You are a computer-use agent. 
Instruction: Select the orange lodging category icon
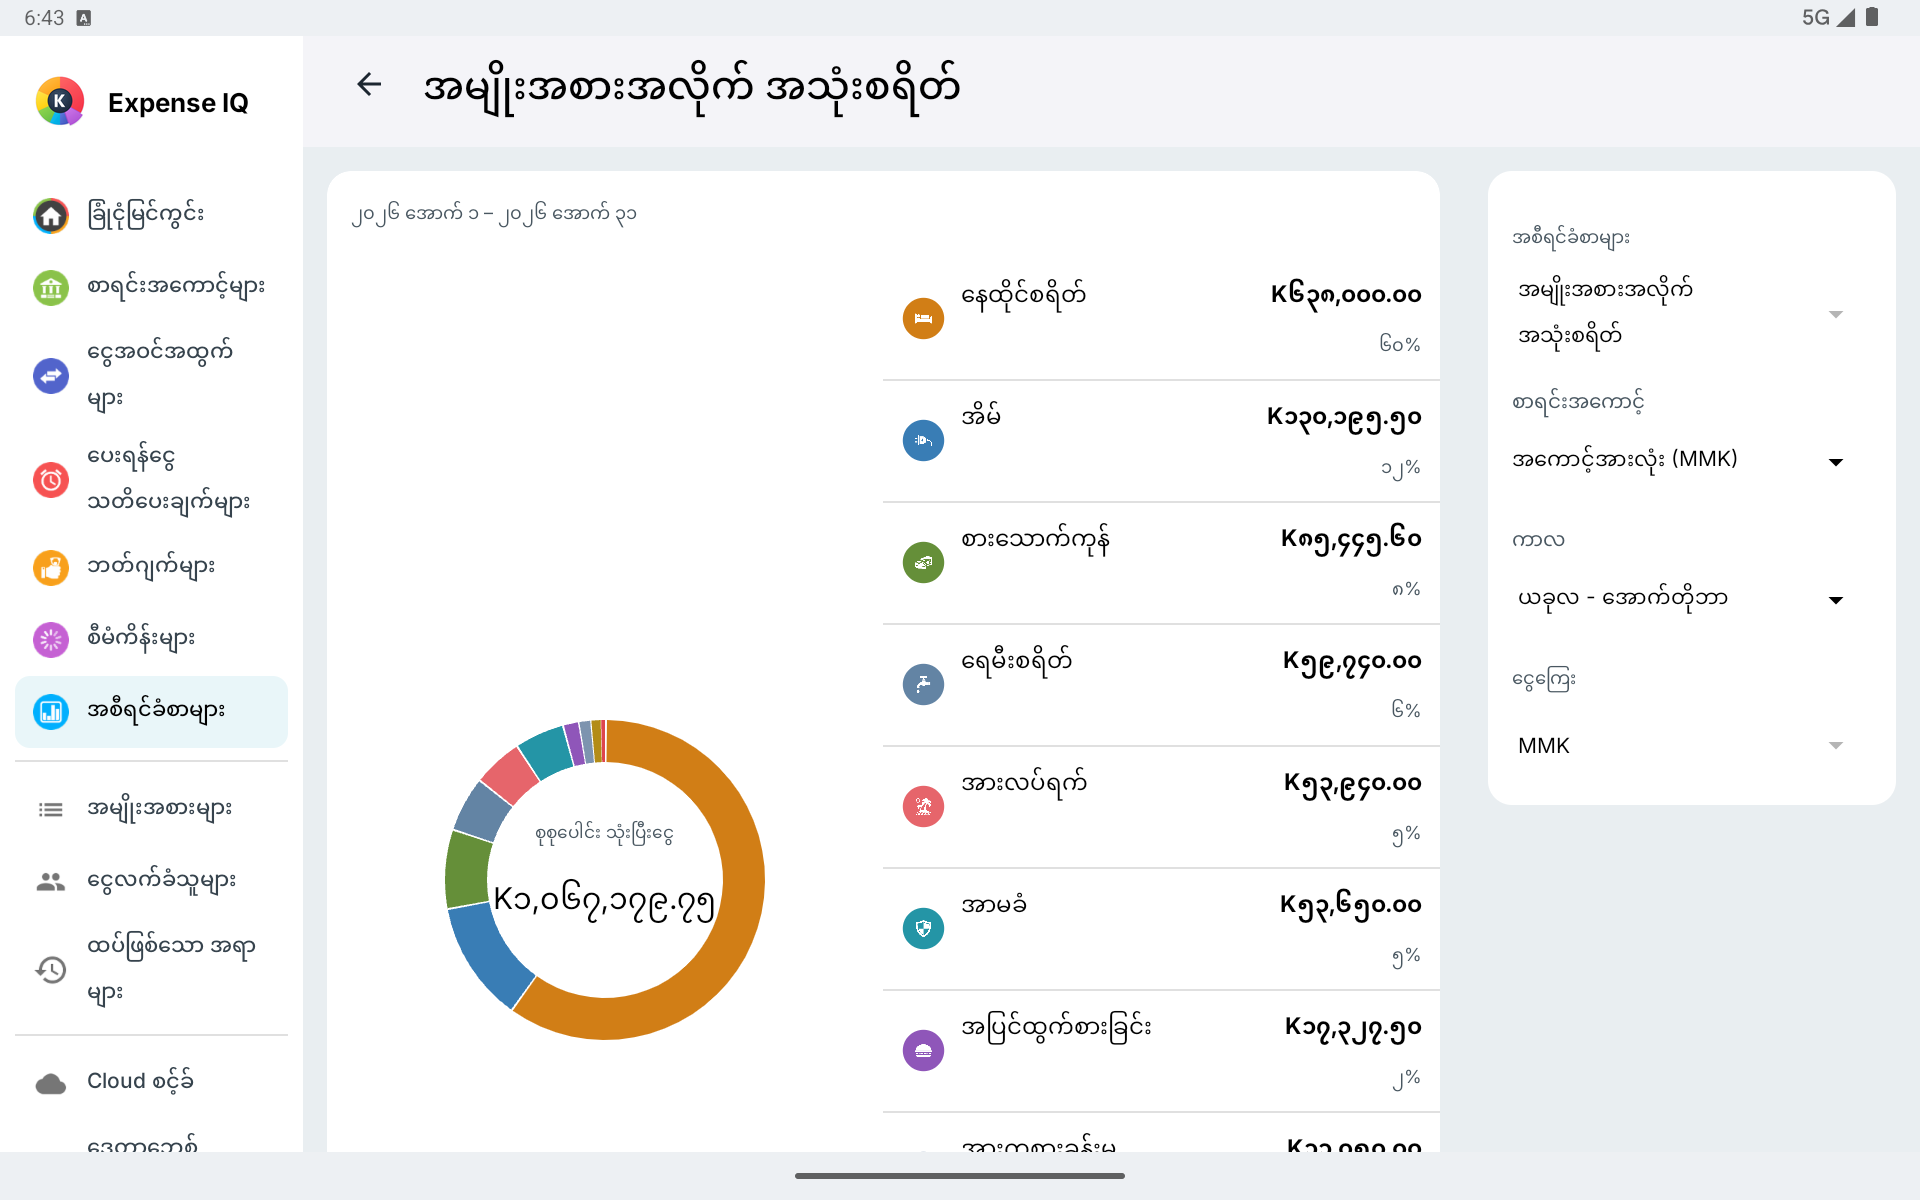[x=923, y=319]
